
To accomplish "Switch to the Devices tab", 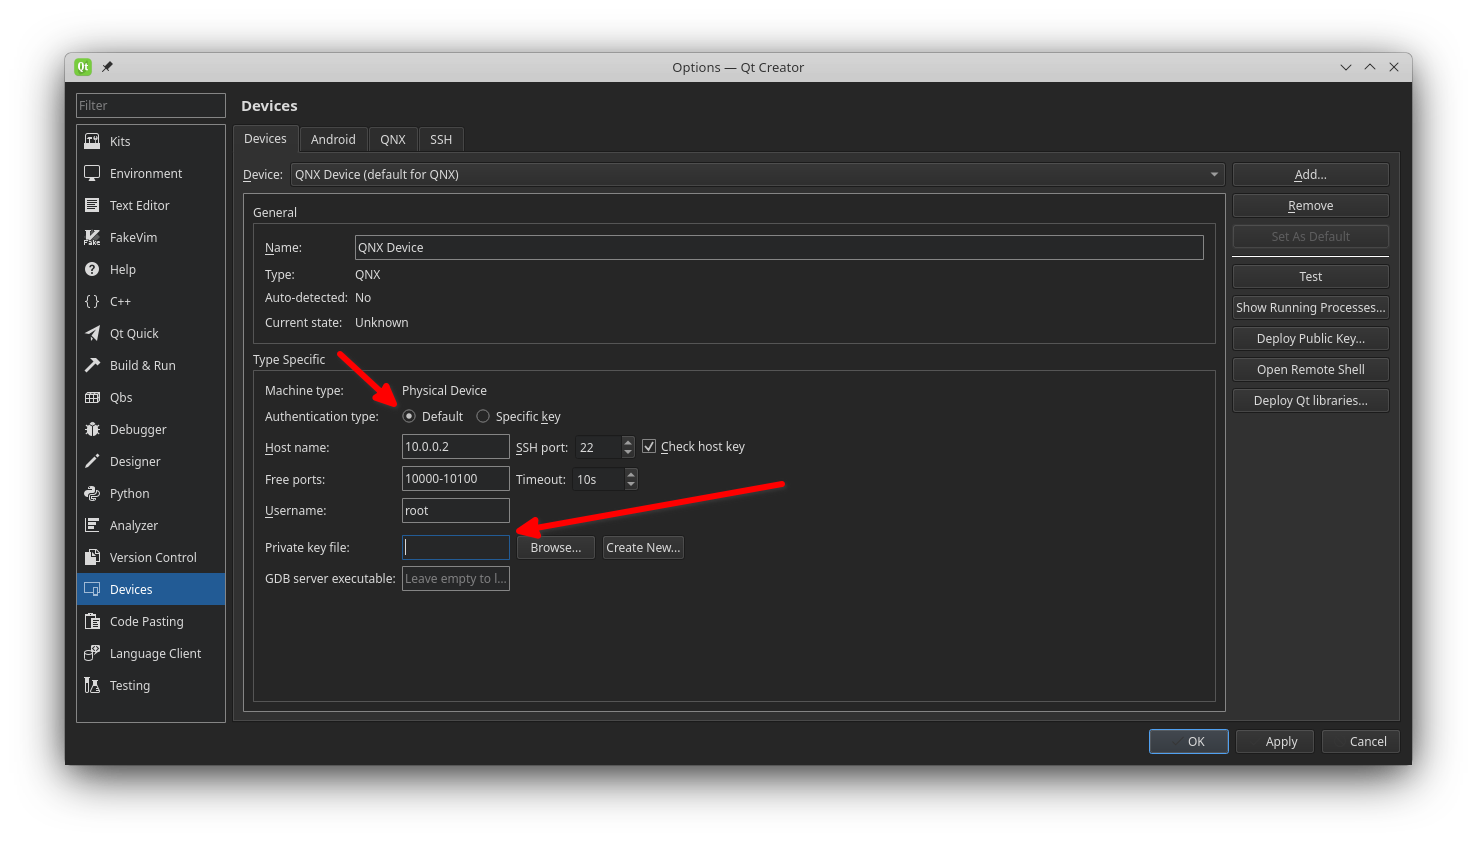I will point(265,139).
